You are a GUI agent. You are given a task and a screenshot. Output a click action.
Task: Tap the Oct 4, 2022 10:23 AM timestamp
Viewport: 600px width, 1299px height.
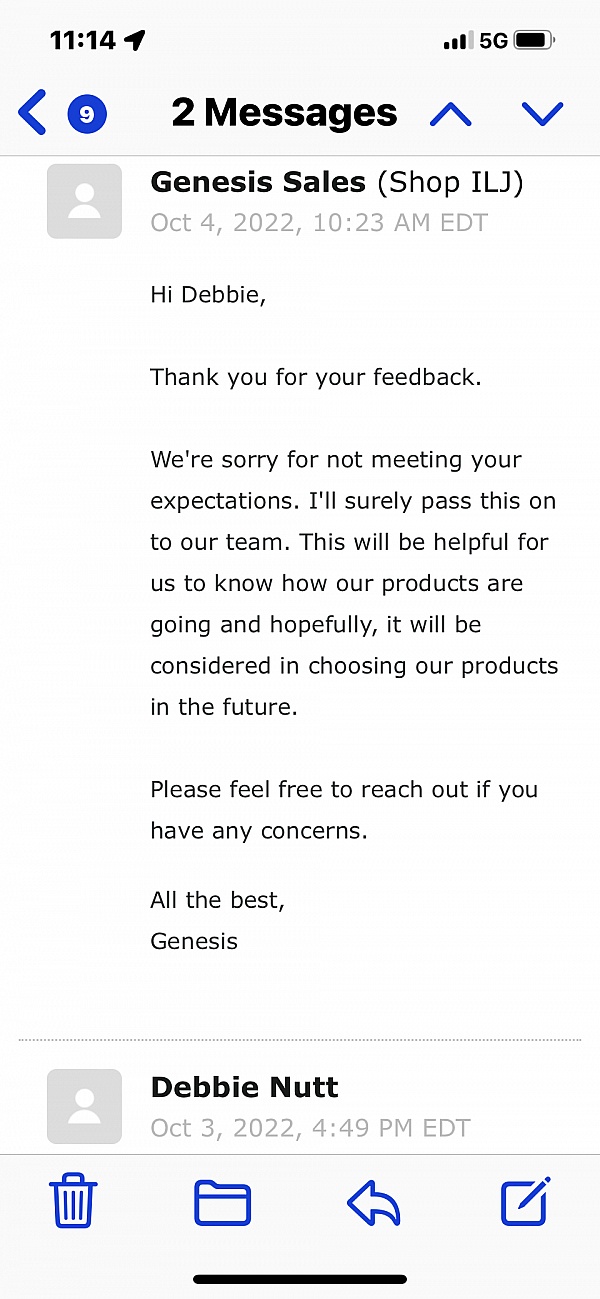pyautogui.click(x=319, y=222)
